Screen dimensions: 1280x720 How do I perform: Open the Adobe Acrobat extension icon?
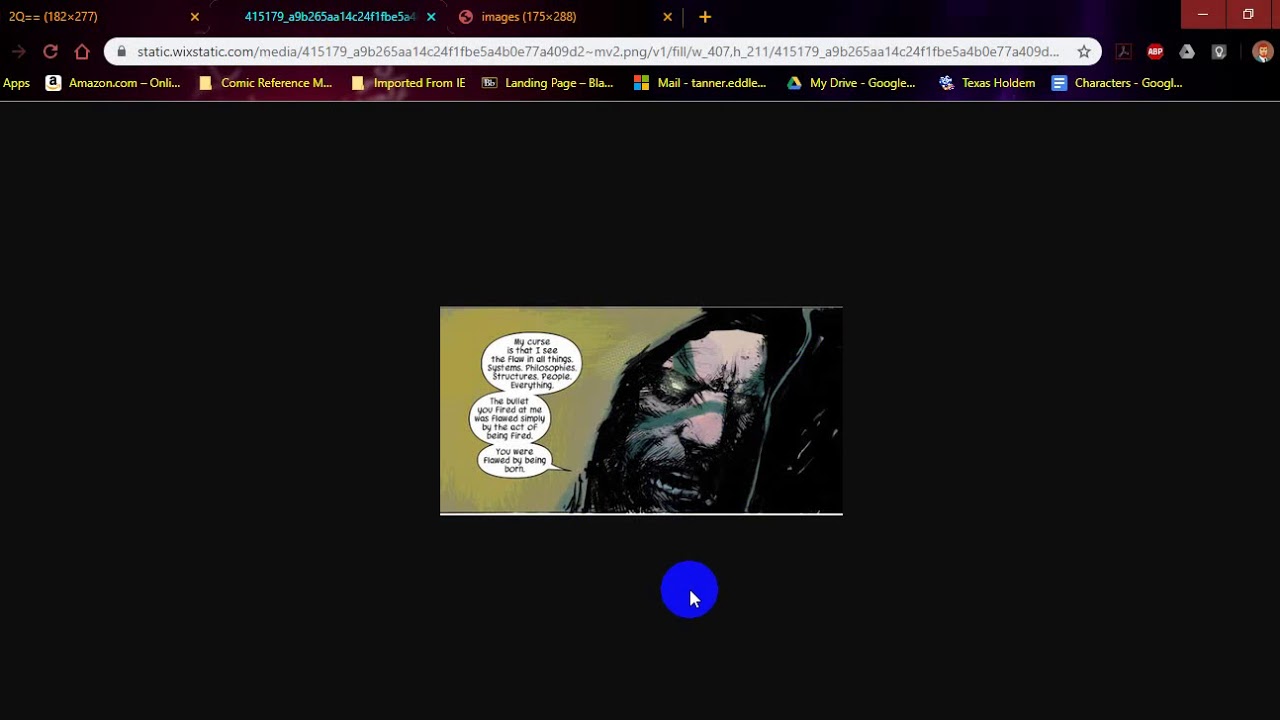[x=1123, y=52]
